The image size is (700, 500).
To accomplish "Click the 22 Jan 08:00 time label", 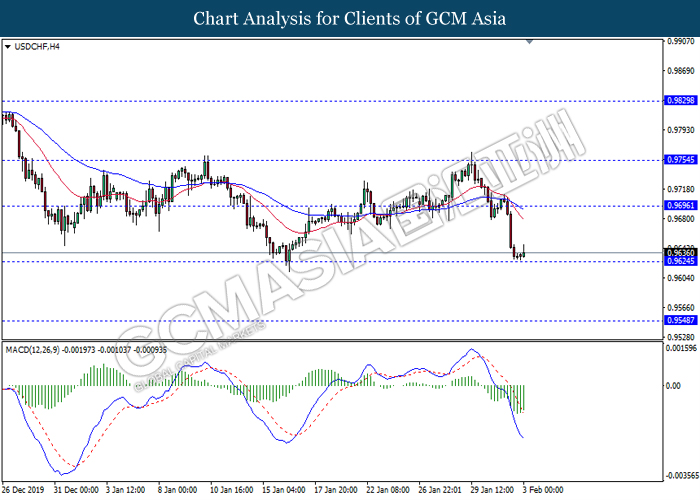I will 388,490.
